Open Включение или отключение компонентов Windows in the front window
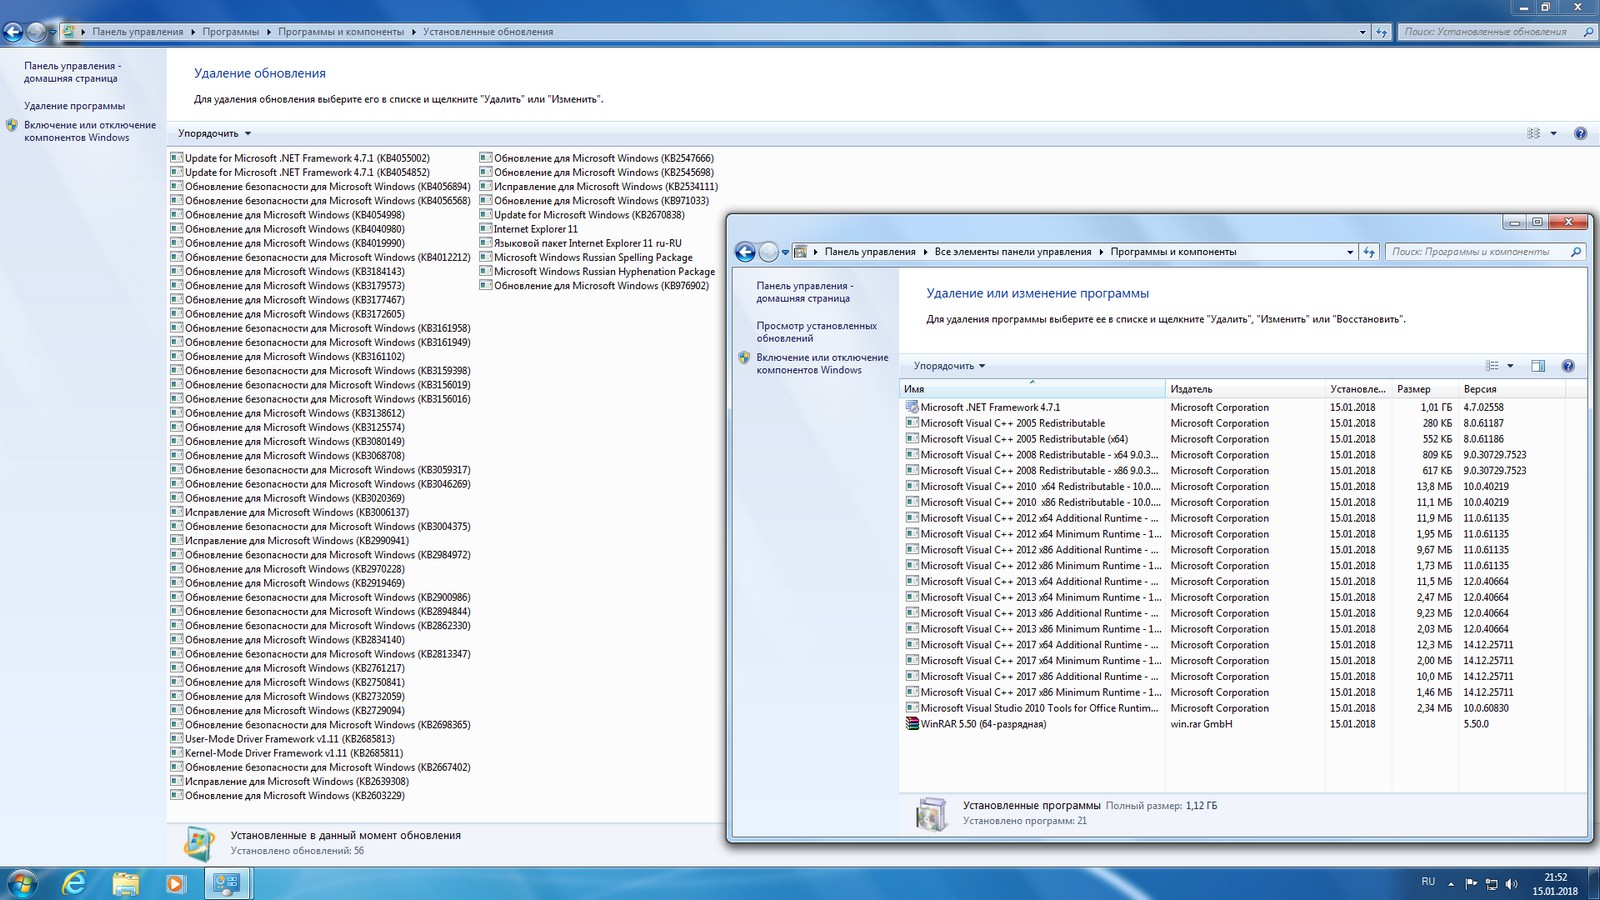 point(822,363)
